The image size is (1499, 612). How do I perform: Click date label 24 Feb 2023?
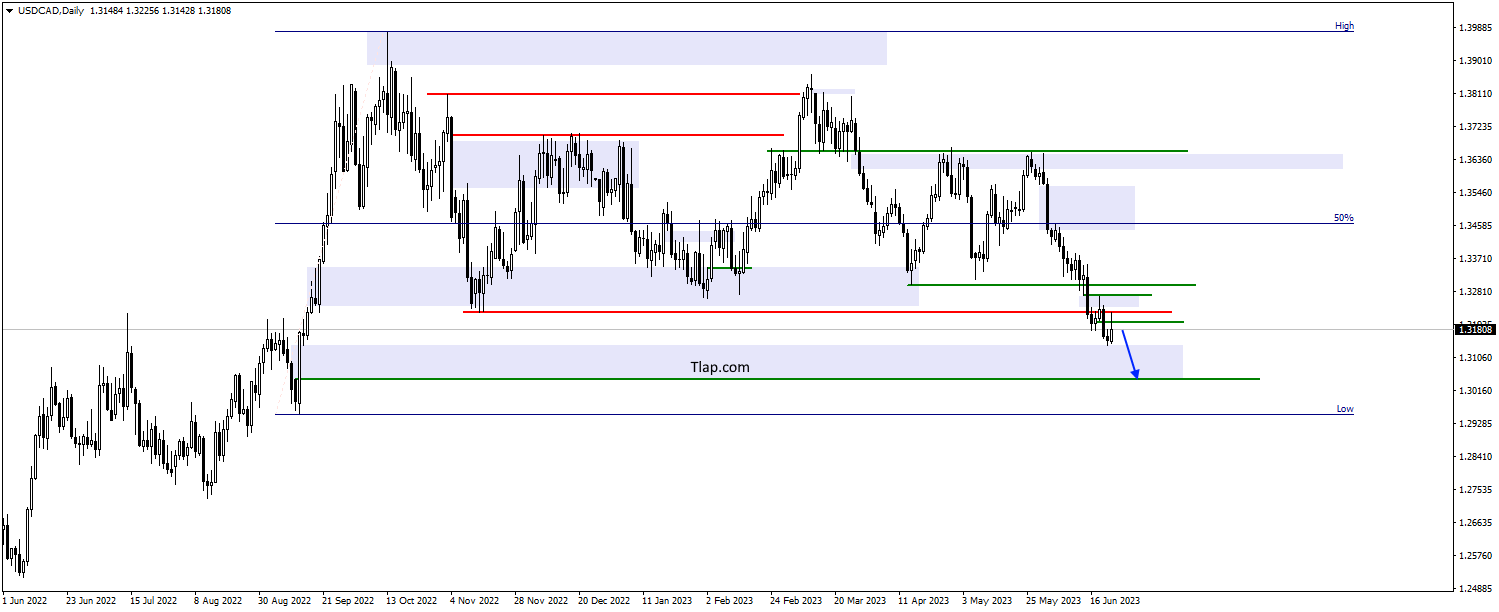tap(795, 601)
